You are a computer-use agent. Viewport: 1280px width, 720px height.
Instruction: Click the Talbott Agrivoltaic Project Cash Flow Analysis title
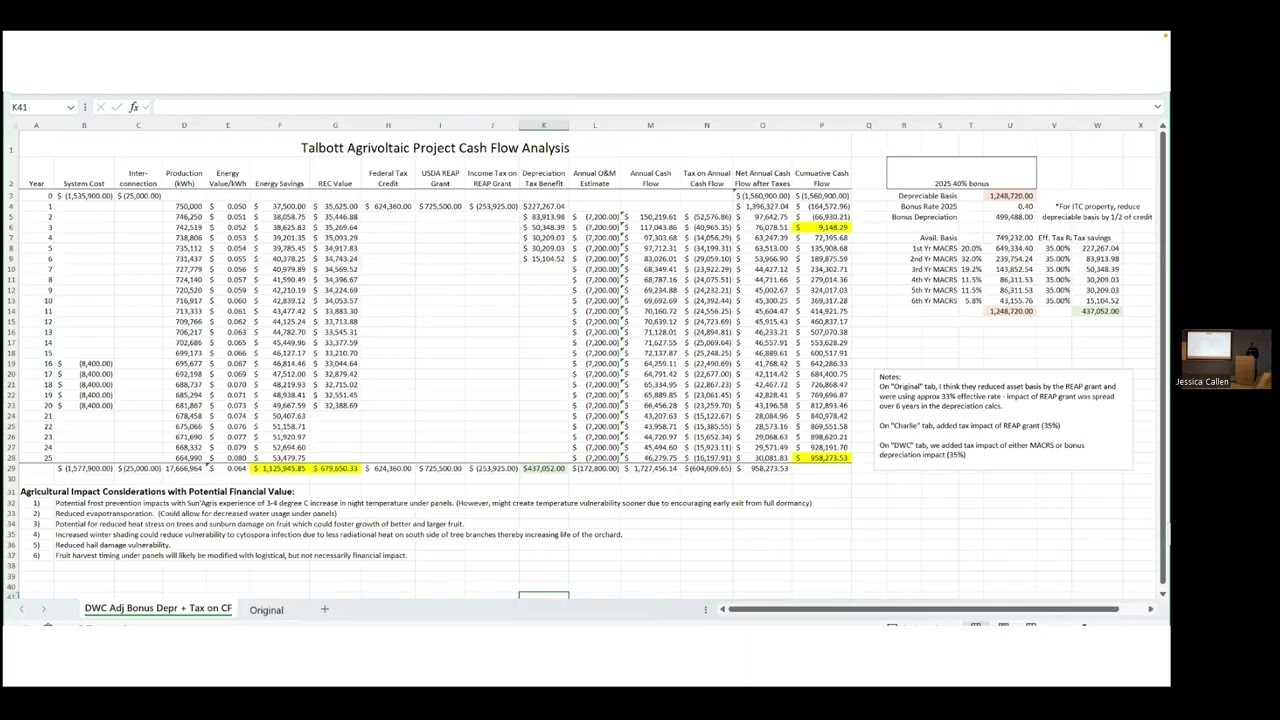click(435, 148)
